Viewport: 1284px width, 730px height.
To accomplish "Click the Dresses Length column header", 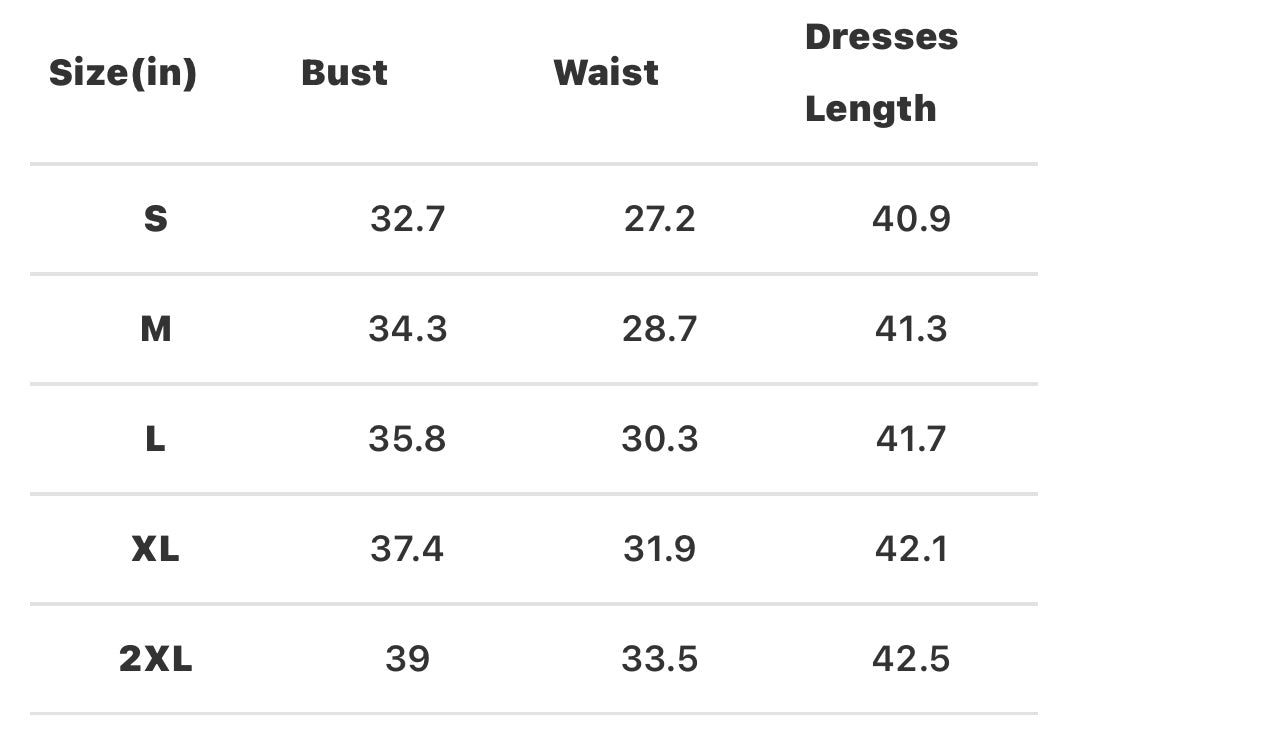I will pos(881,73).
